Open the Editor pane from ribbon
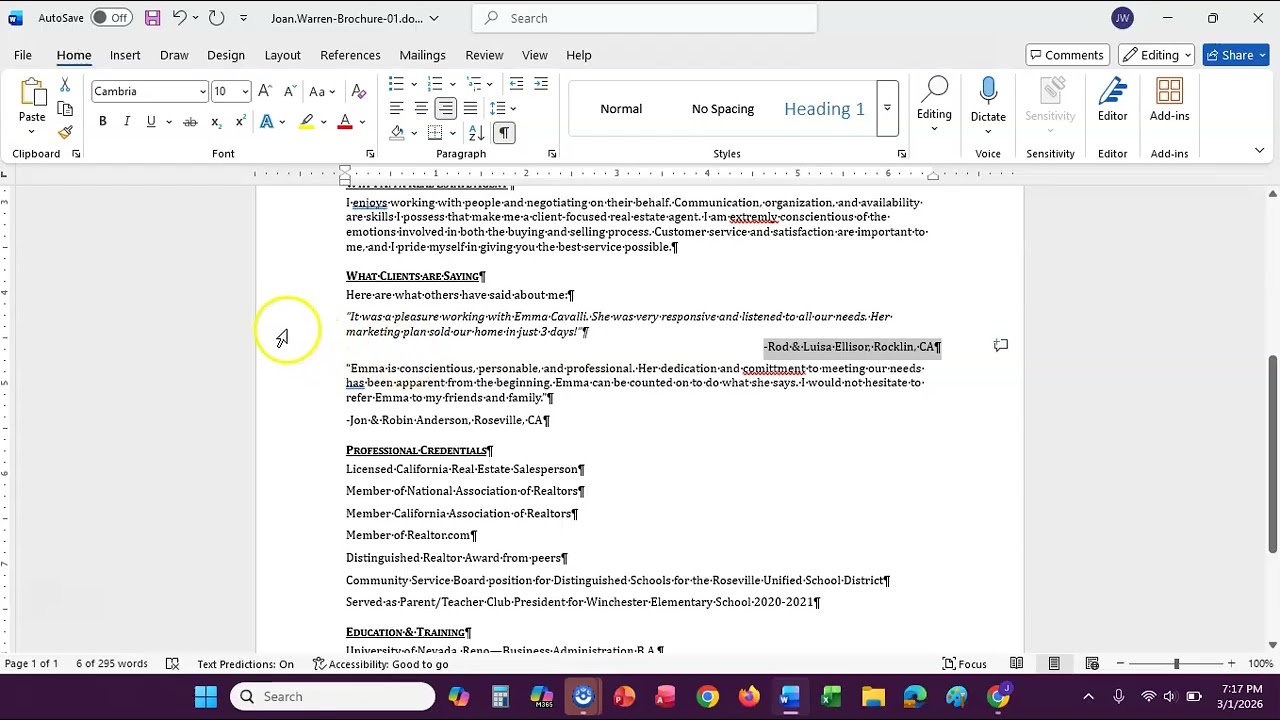This screenshot has height=720, width=1280. 1112,100
